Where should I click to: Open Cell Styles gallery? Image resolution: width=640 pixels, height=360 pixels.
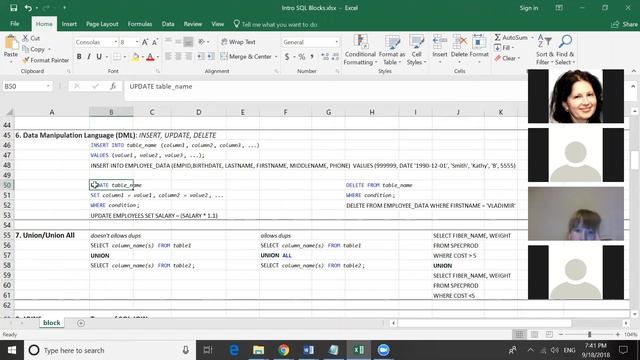[416, 50]
